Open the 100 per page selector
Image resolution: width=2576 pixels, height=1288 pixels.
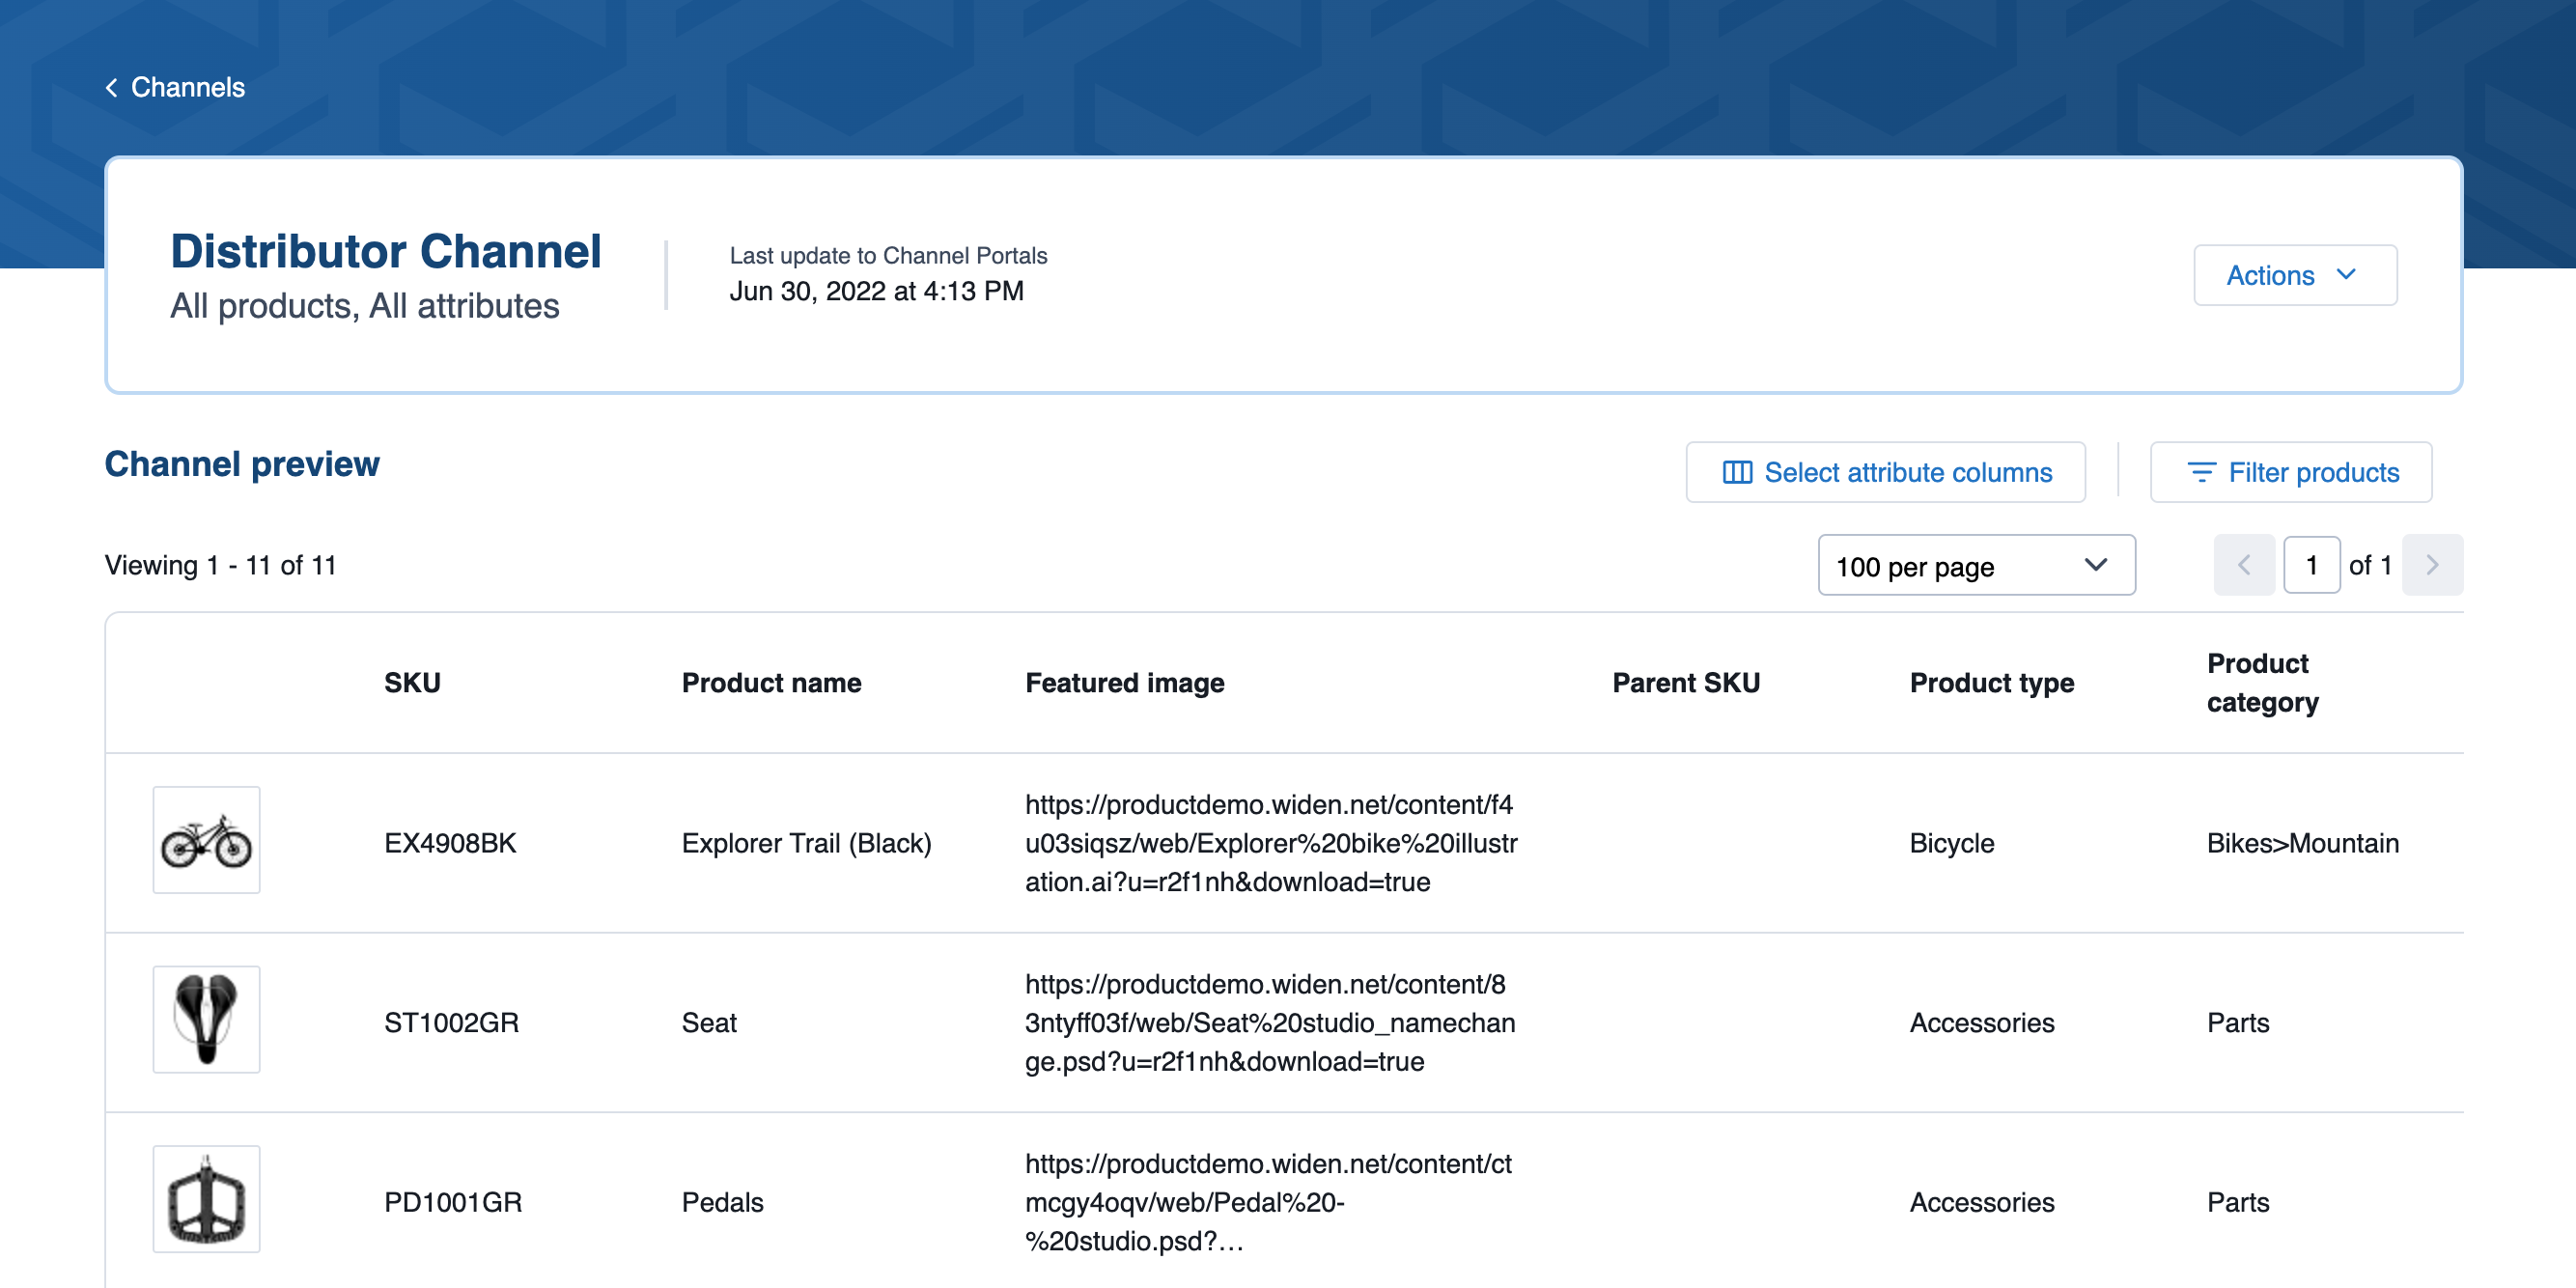tap(1976, 565)
